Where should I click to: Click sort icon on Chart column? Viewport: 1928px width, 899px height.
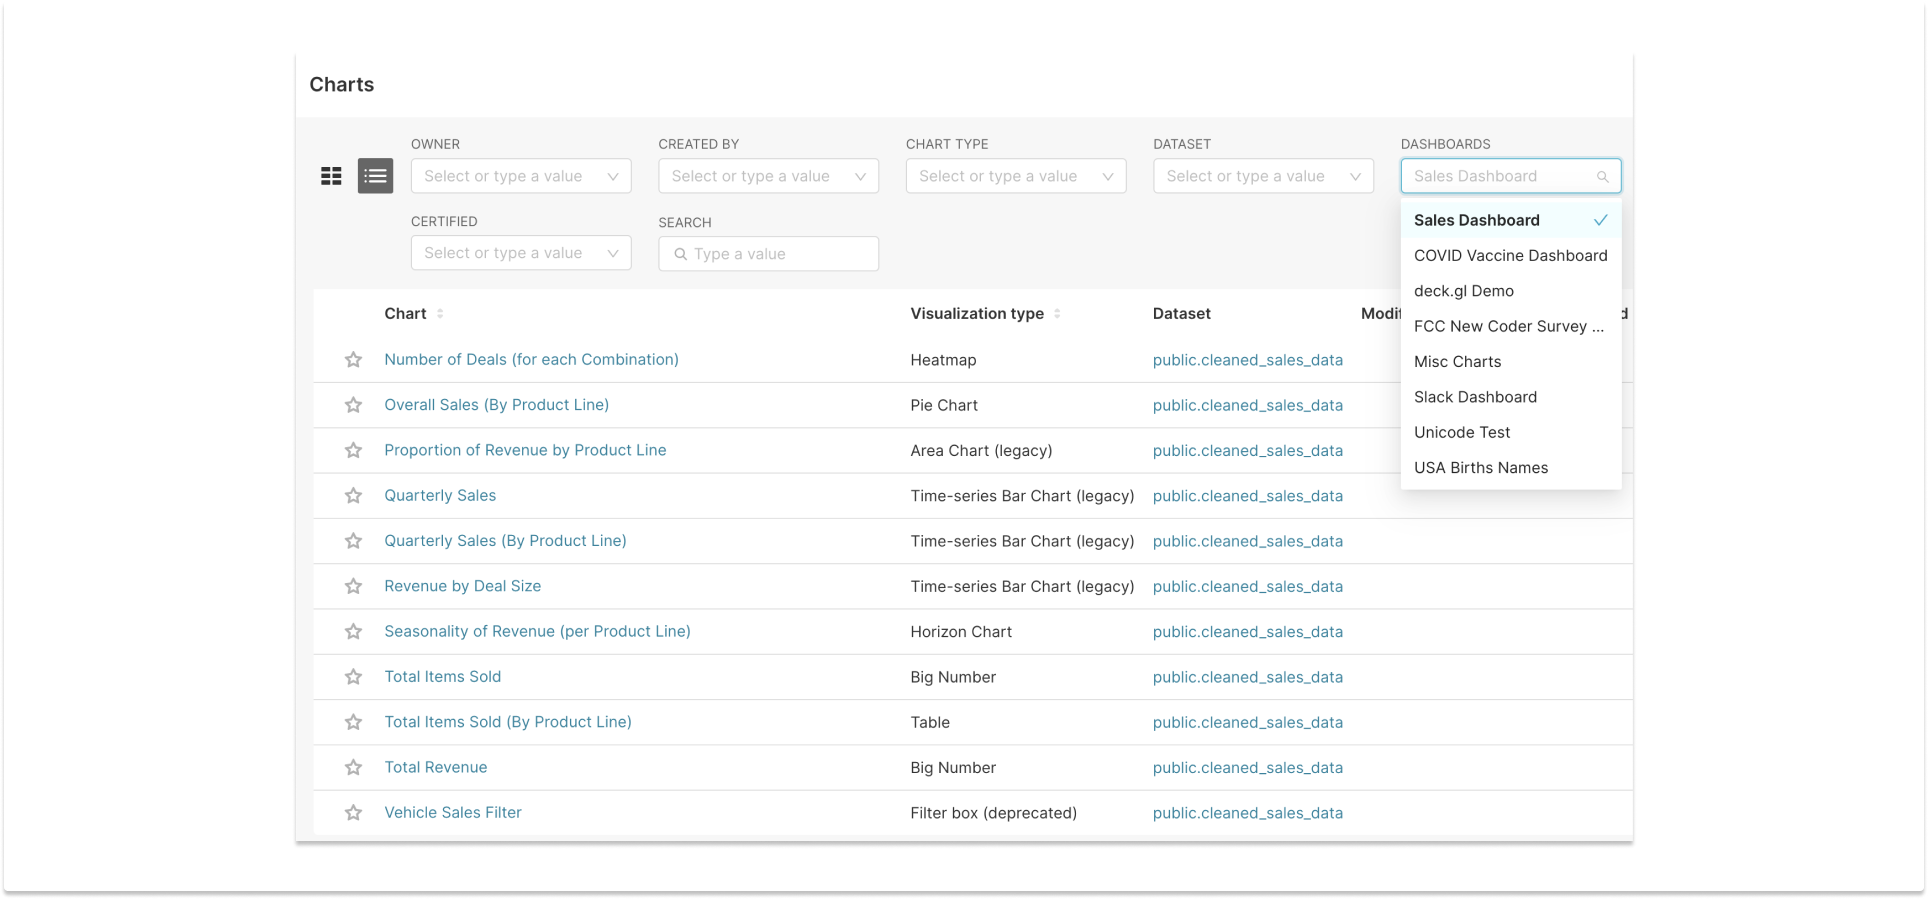pos(440,314)
